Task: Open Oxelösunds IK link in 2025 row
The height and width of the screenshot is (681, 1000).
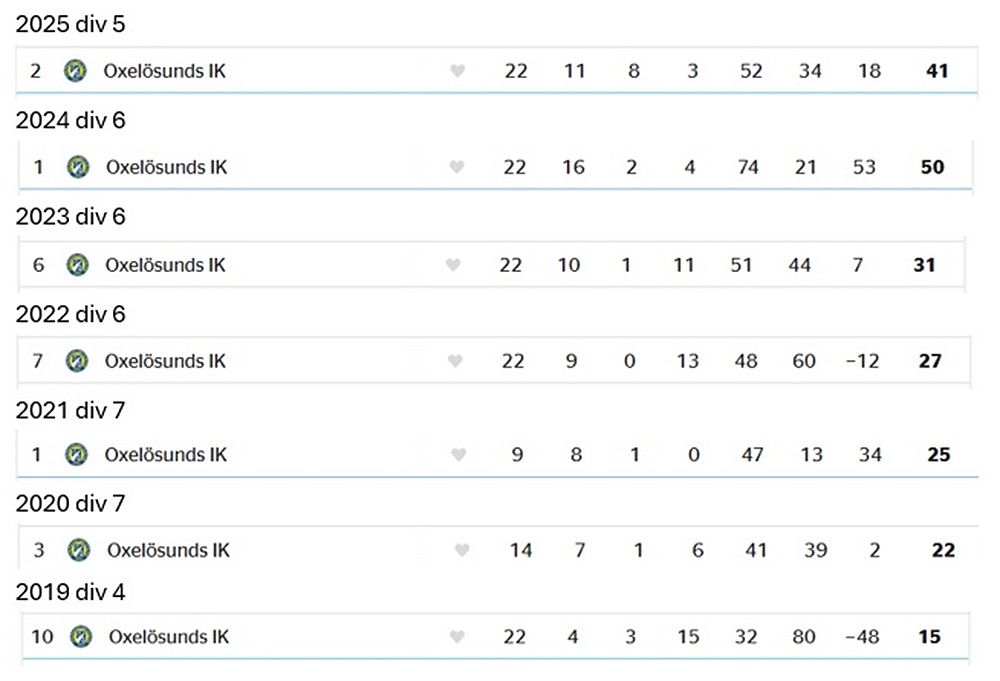Action: (165, 71)
